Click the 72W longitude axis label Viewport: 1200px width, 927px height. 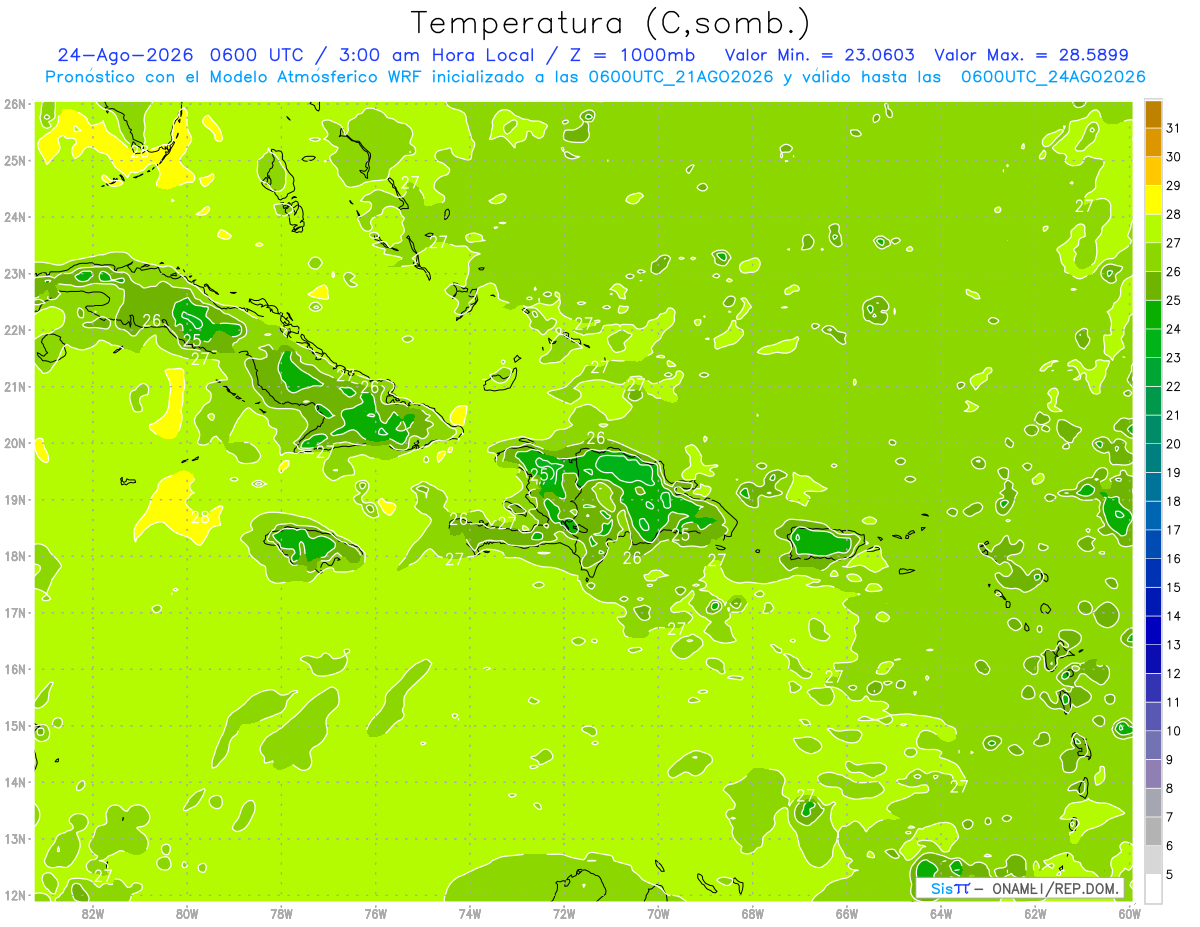coord(564,912)
